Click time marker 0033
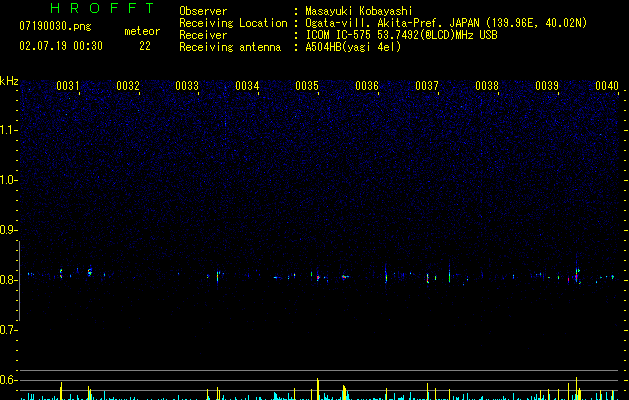629x400 pixels. click(187, 85)
